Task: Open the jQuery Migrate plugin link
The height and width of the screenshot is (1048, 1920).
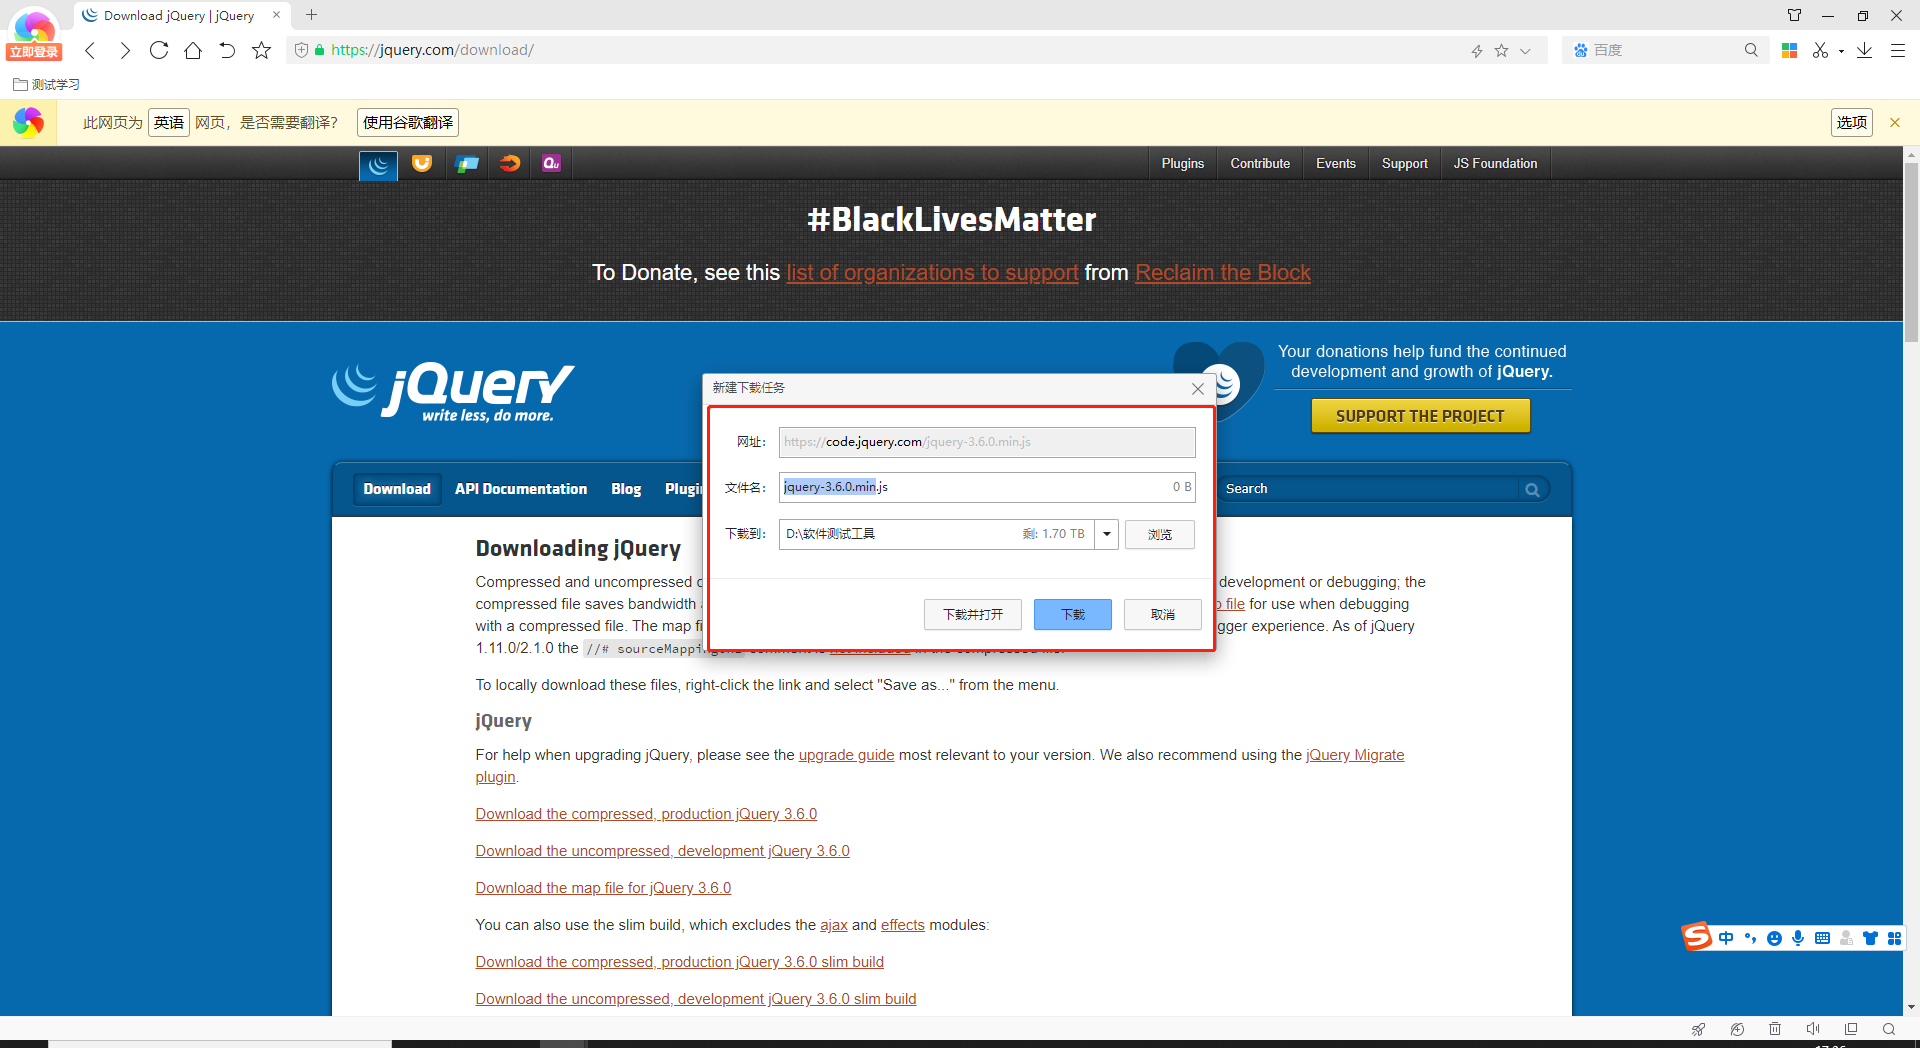Action: click(1355, 755)
